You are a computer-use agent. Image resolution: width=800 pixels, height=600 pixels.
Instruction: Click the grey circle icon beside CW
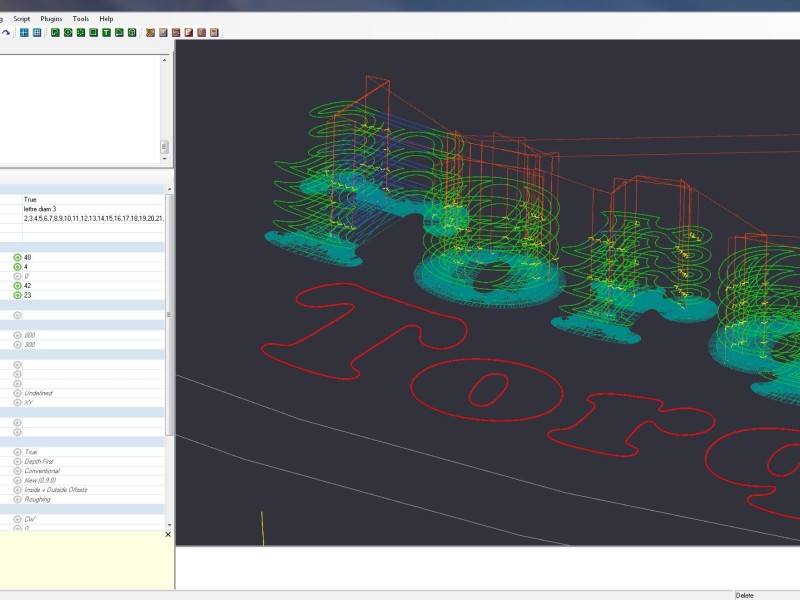17,519
